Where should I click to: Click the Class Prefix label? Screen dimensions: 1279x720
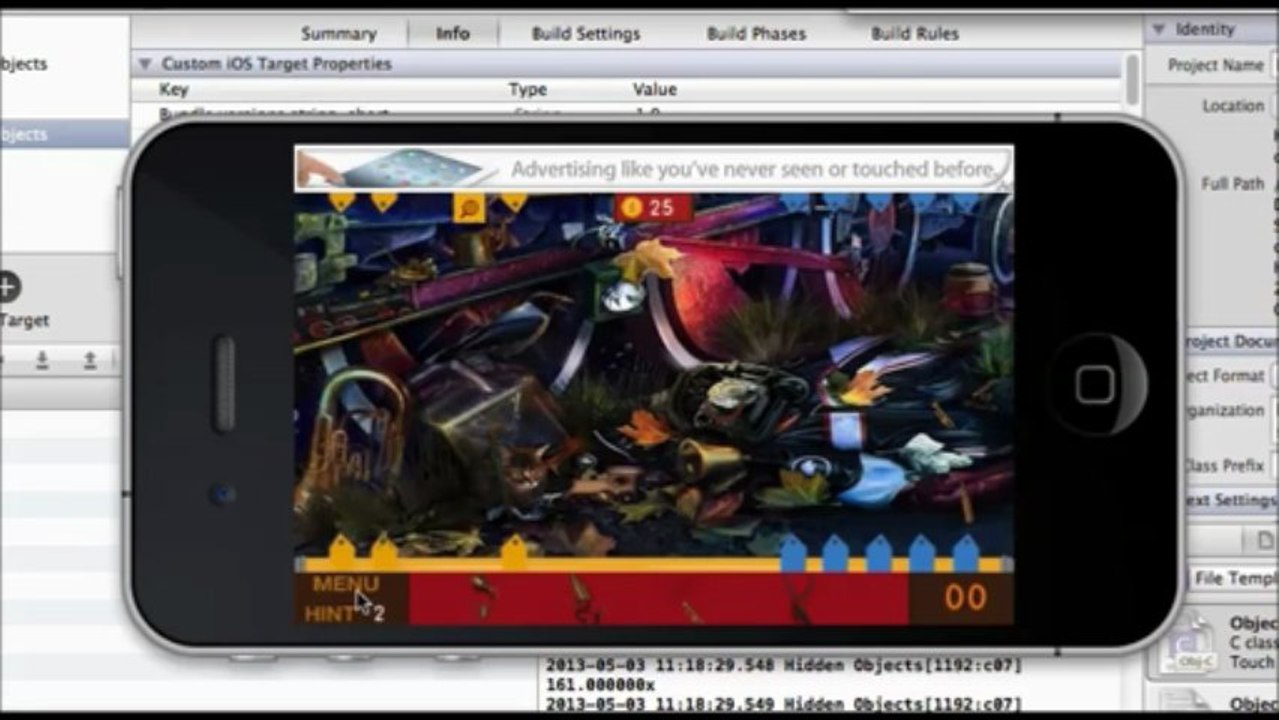point(1223,465)
